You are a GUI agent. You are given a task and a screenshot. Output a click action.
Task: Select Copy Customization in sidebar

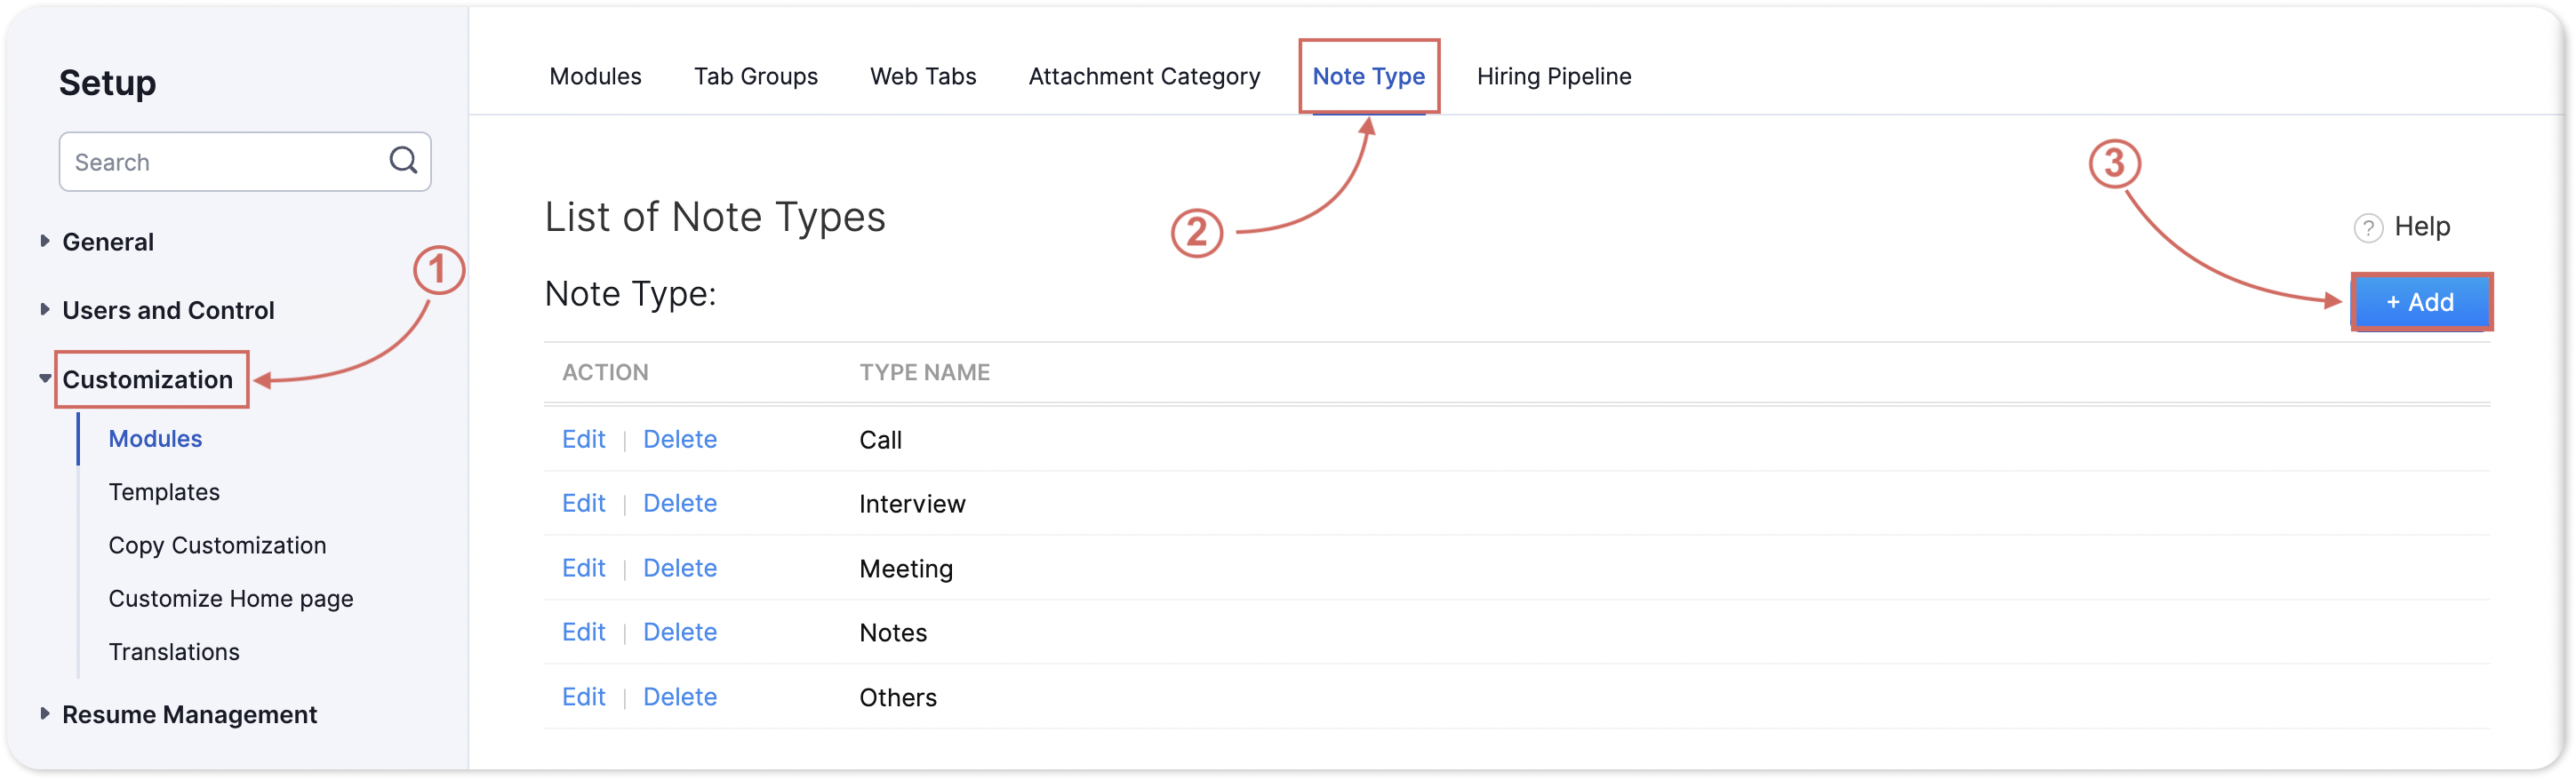(x=217, y=545)
